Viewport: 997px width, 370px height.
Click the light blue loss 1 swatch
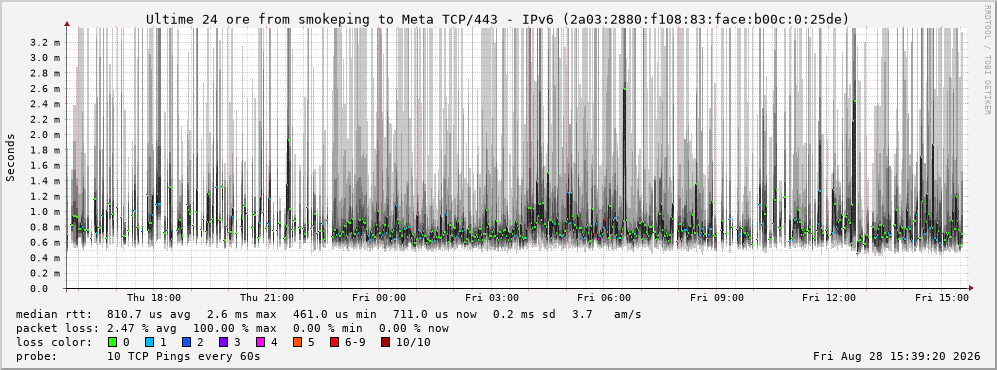(x=149, y=343)
